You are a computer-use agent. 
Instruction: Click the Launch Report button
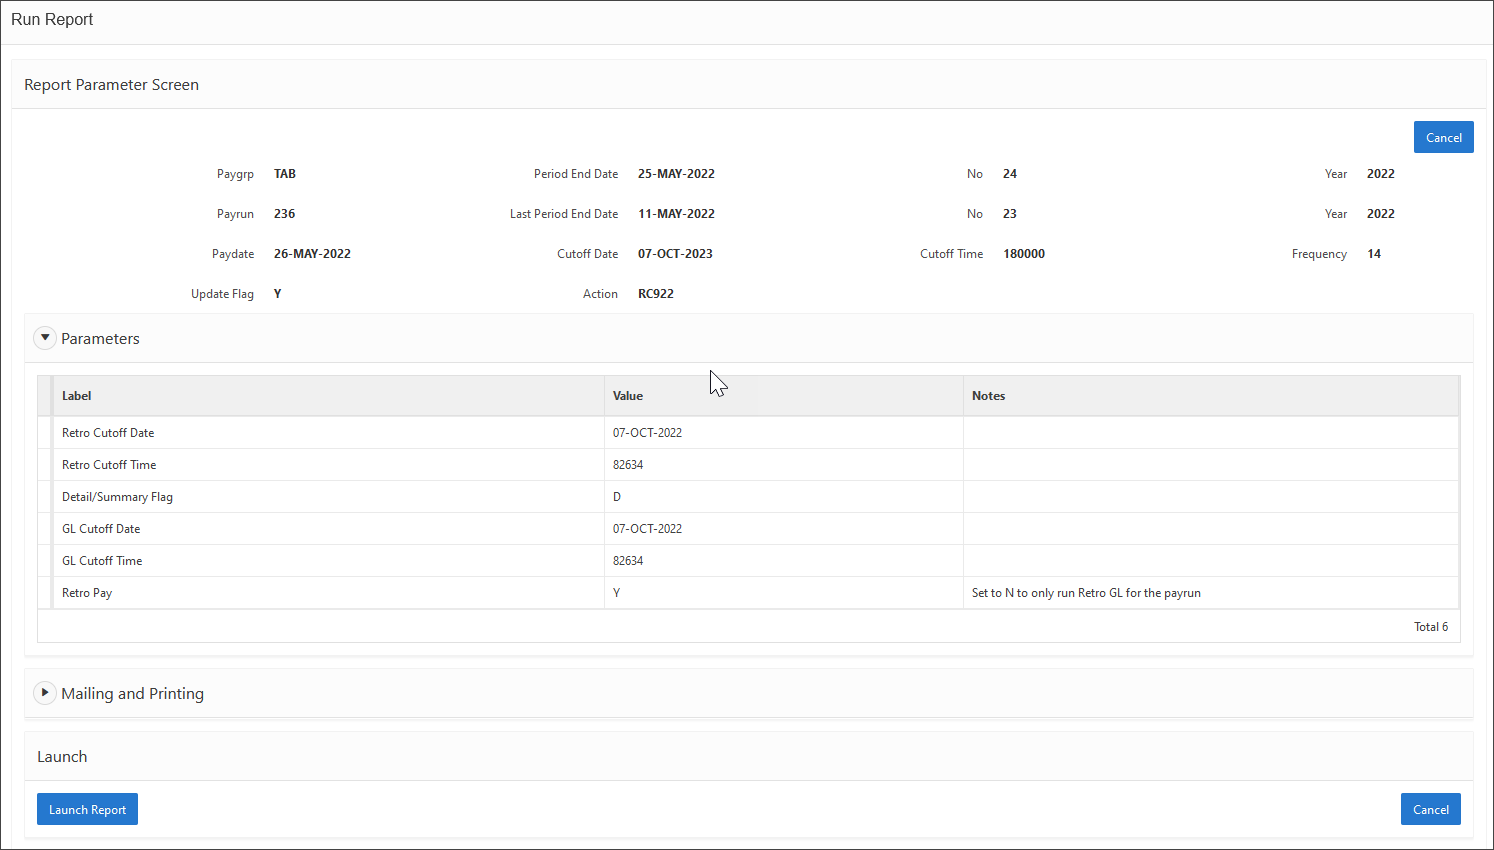click(87, 810)
